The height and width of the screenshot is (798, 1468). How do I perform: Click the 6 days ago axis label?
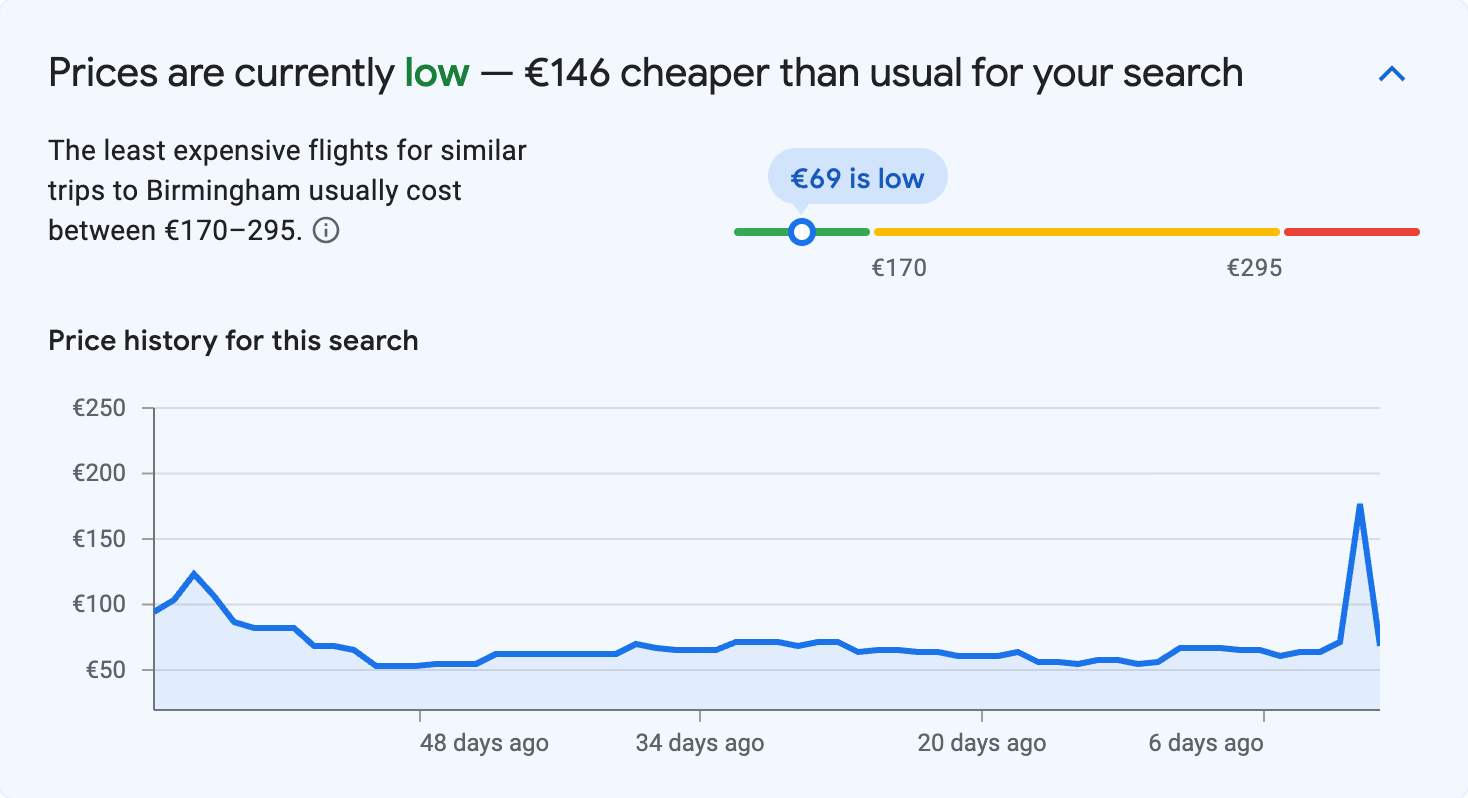[1204, 743]
